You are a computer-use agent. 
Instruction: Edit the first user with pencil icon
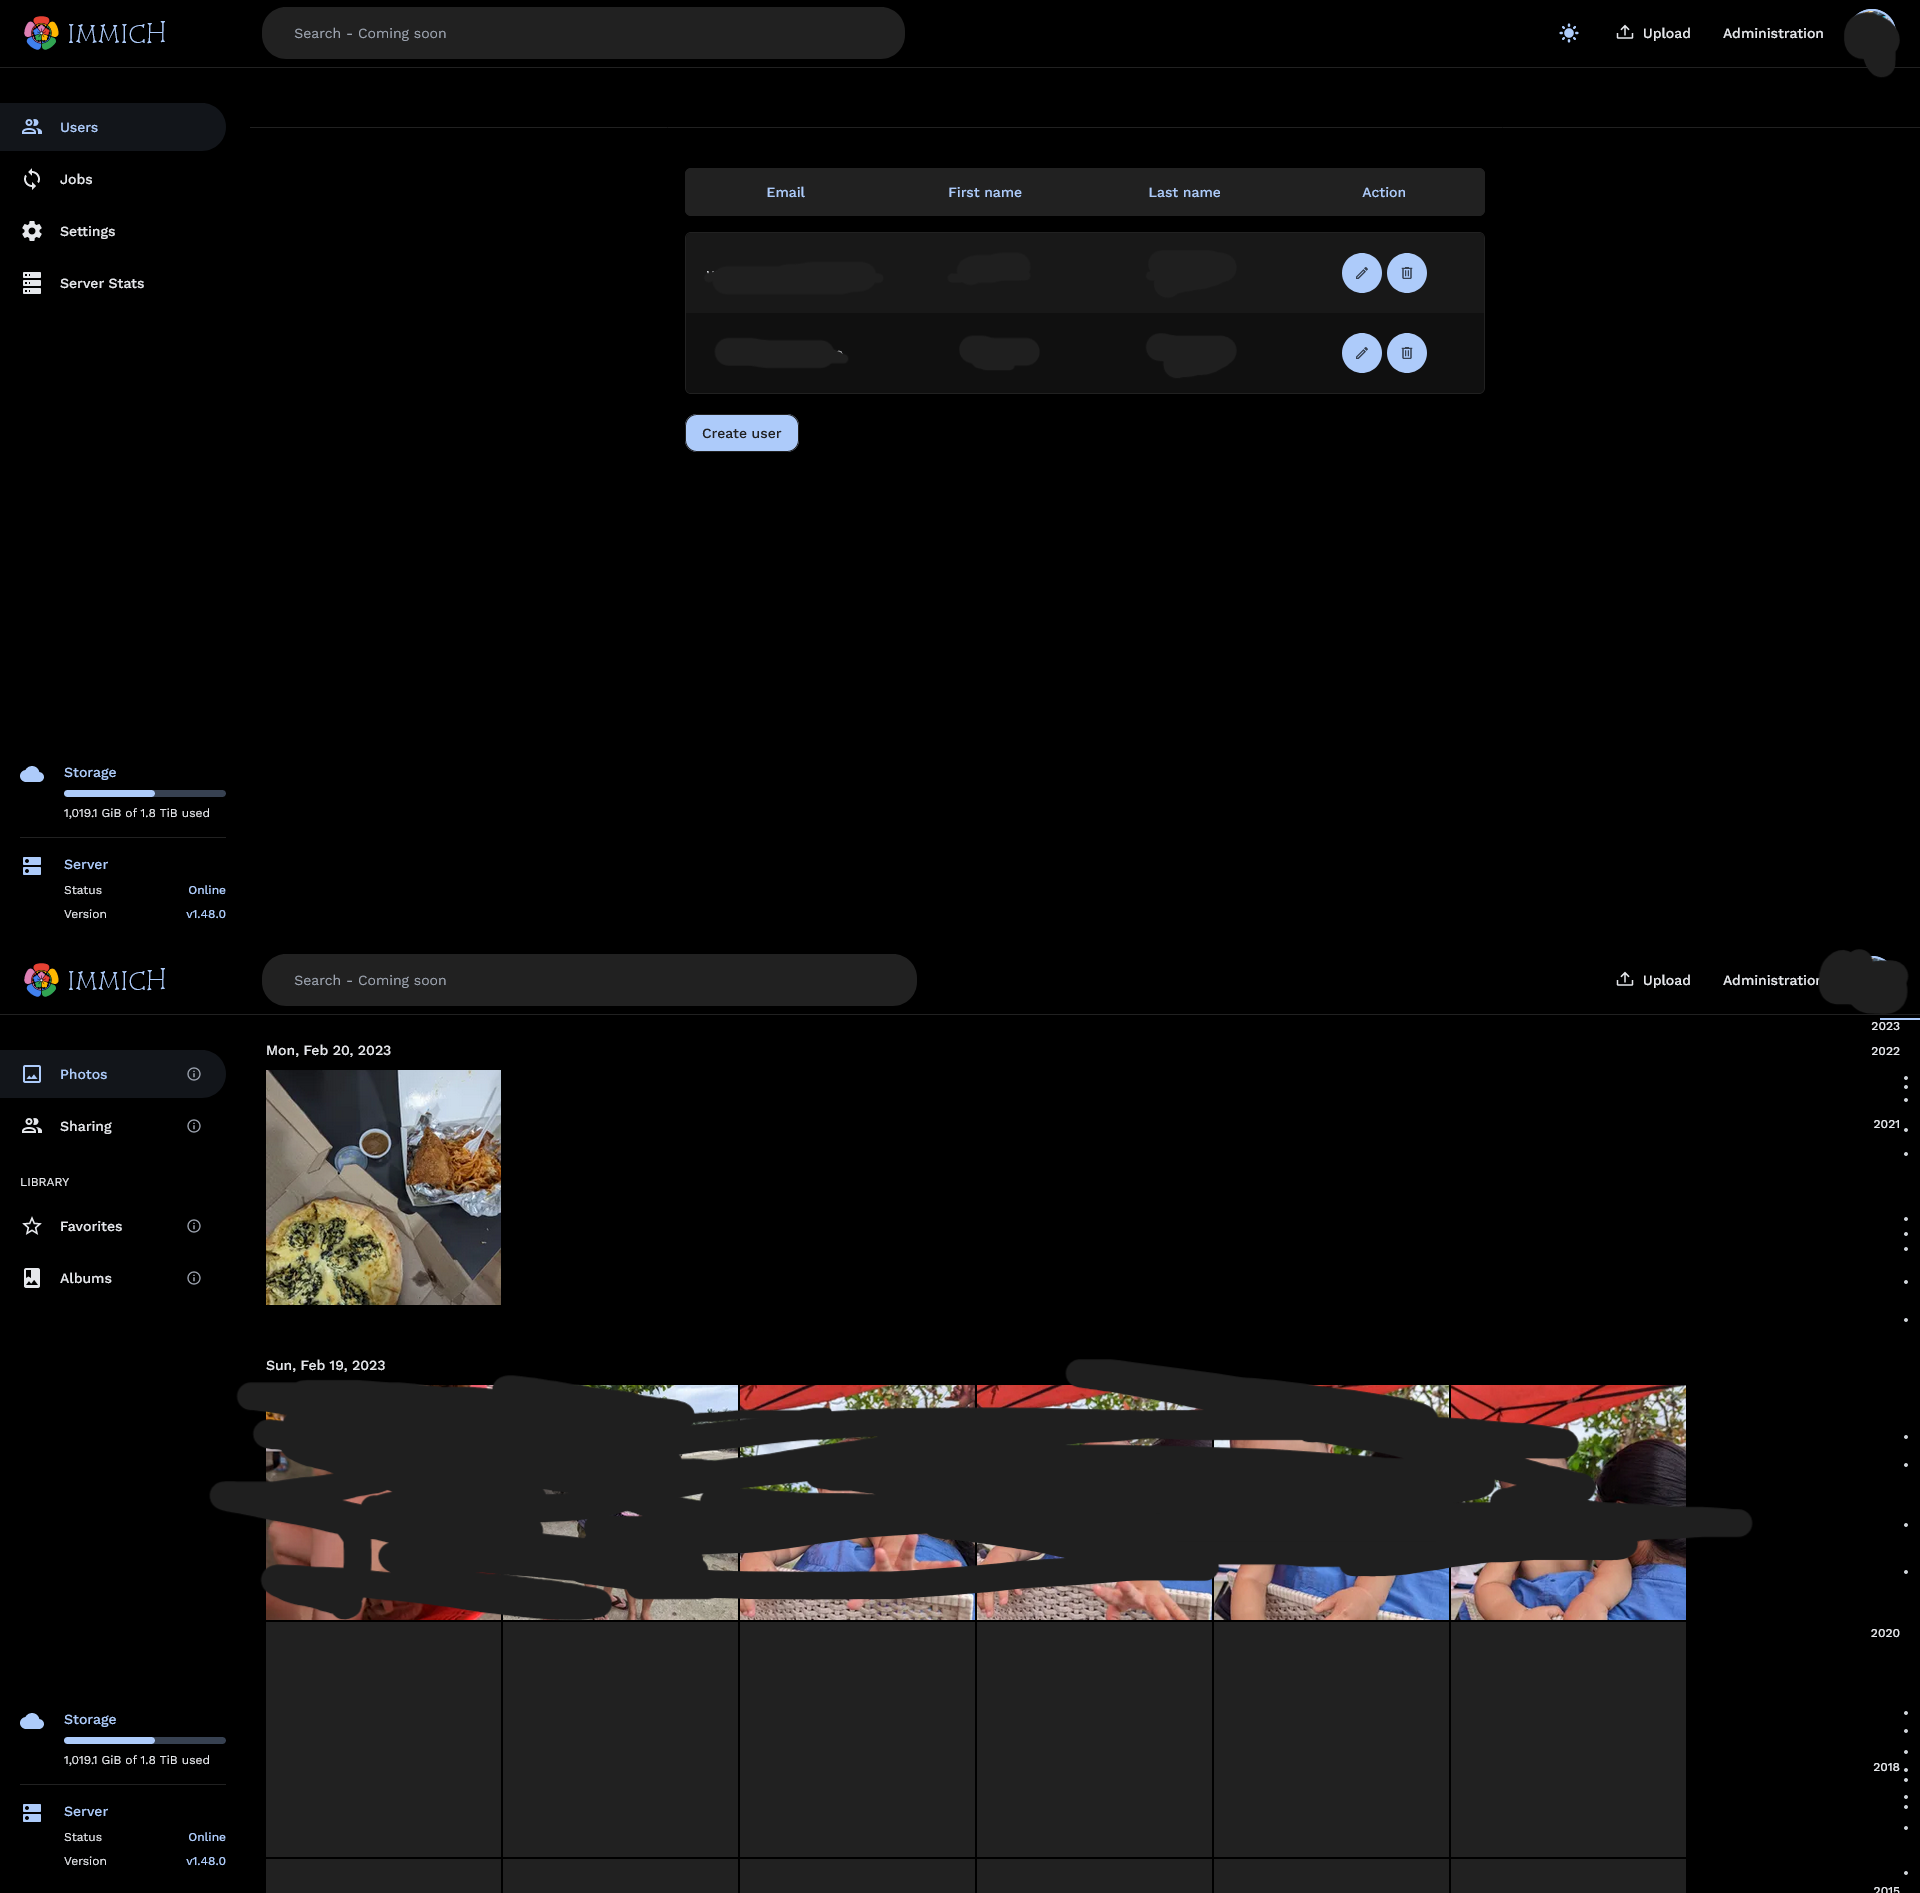point(1361,273)
